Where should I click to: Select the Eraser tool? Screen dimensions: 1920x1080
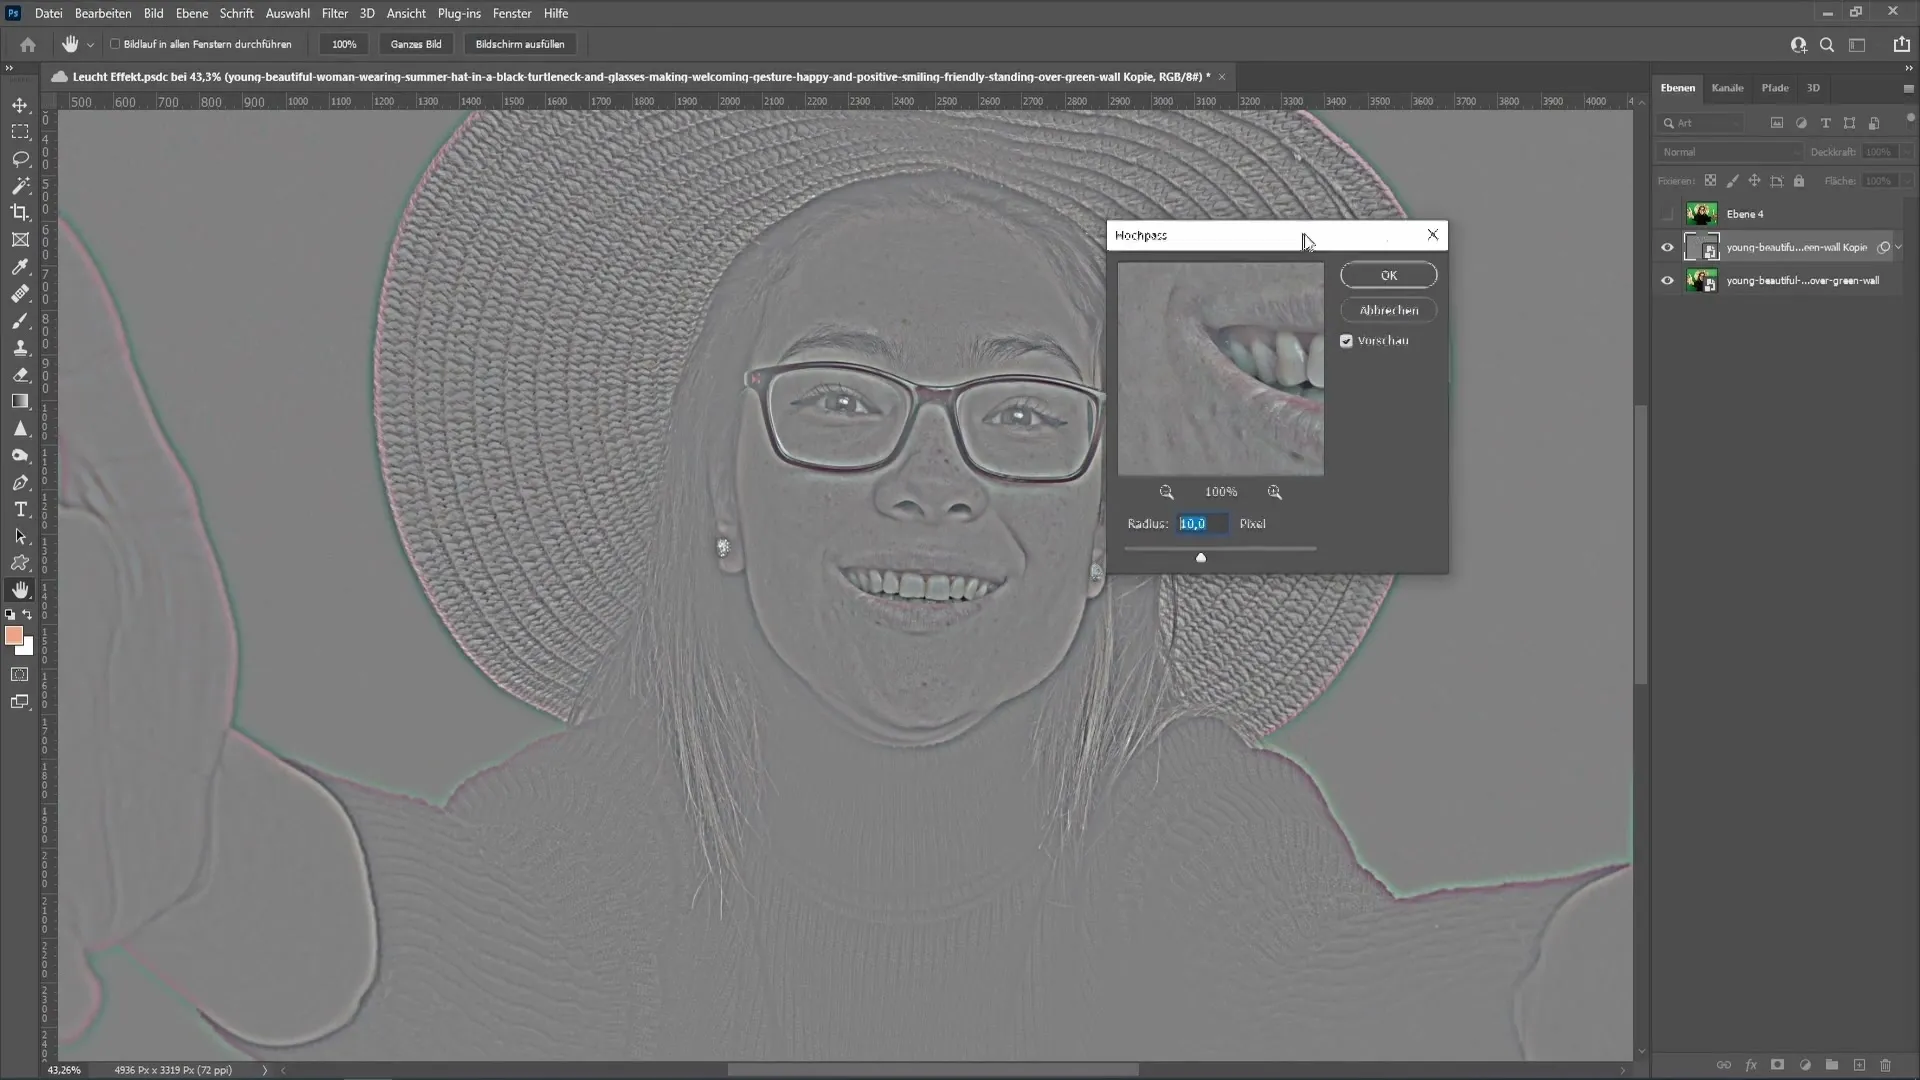click(x=20, y=375)
